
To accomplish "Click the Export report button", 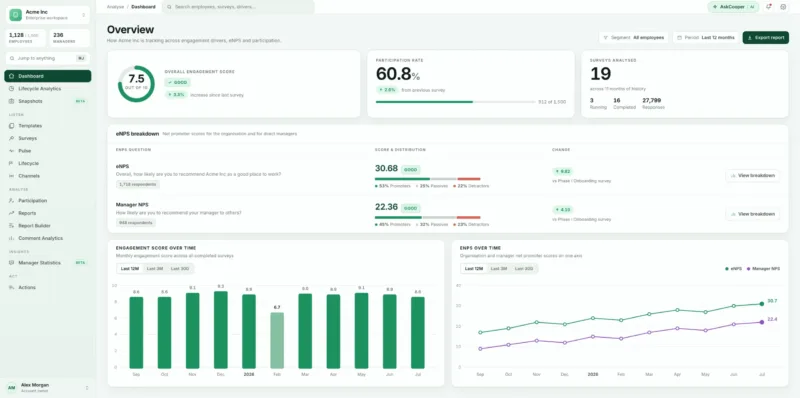I will click(766, 38).
